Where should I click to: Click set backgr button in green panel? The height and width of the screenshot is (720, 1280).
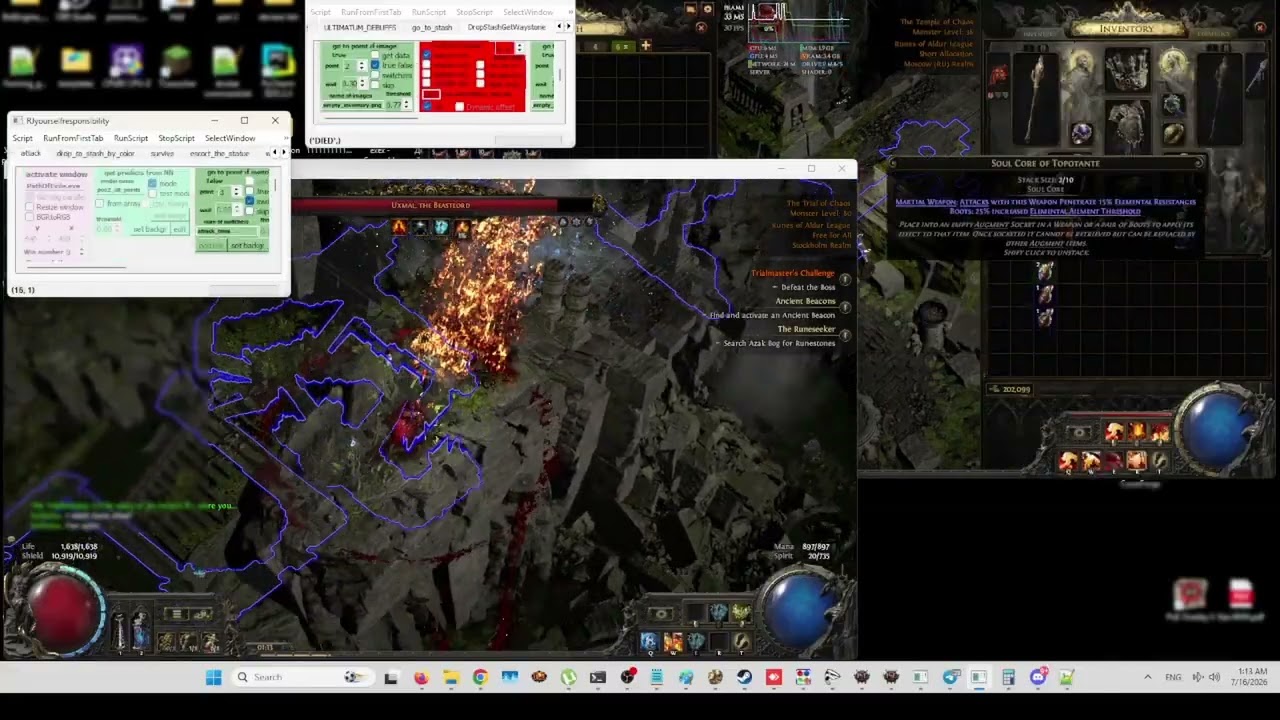[x=247, y=245]
